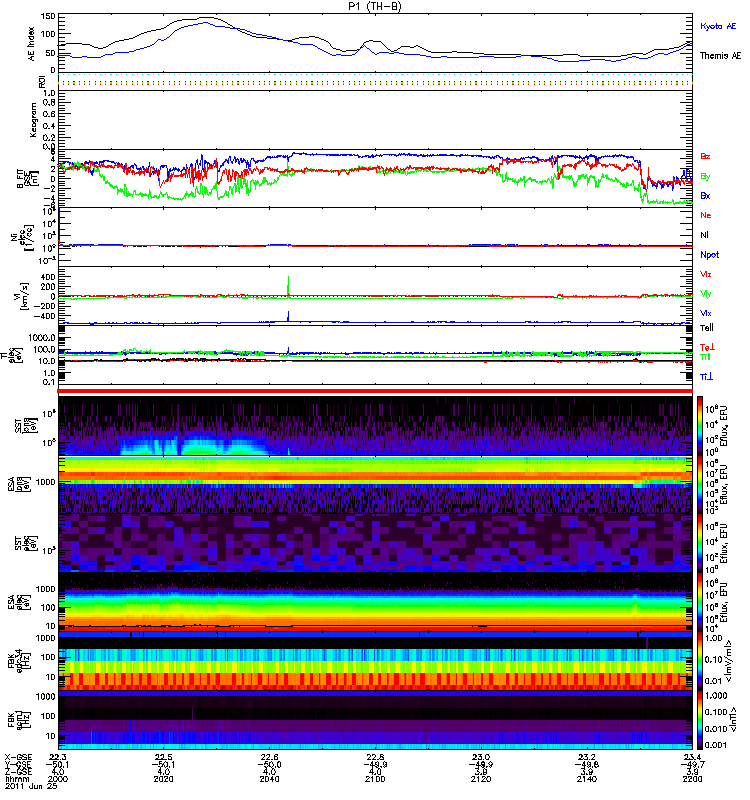Click the black "Tell" temperature legend label

[707, 328]
